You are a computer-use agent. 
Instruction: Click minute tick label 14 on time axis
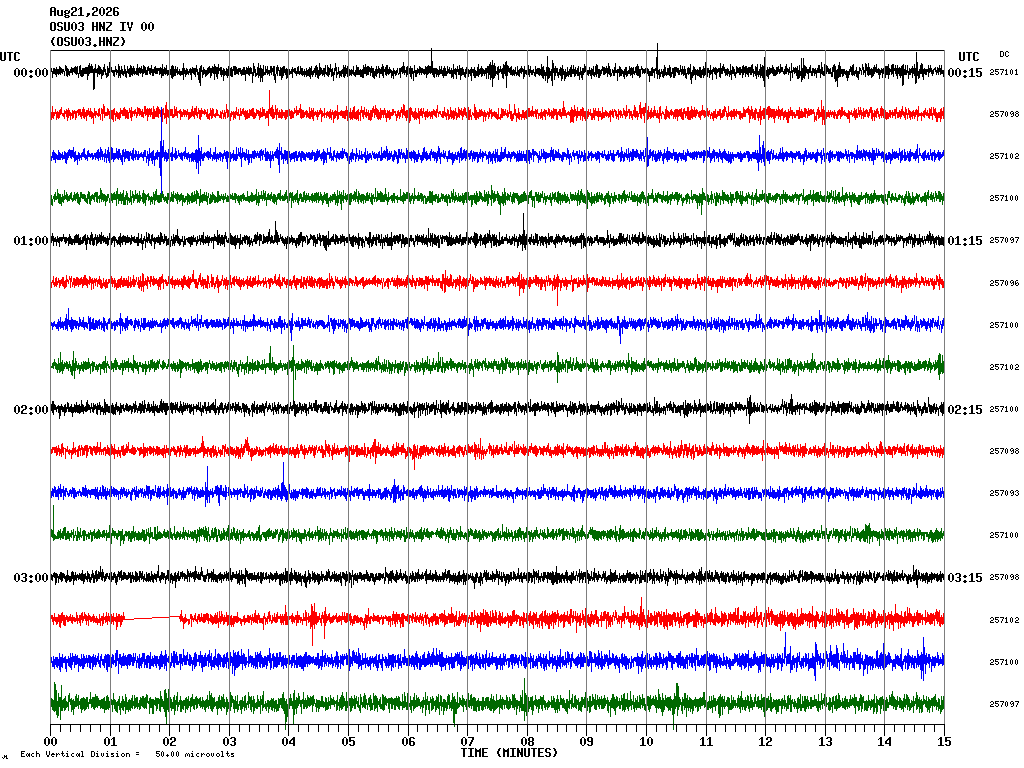pyautogui.click(x=884, y=742)
